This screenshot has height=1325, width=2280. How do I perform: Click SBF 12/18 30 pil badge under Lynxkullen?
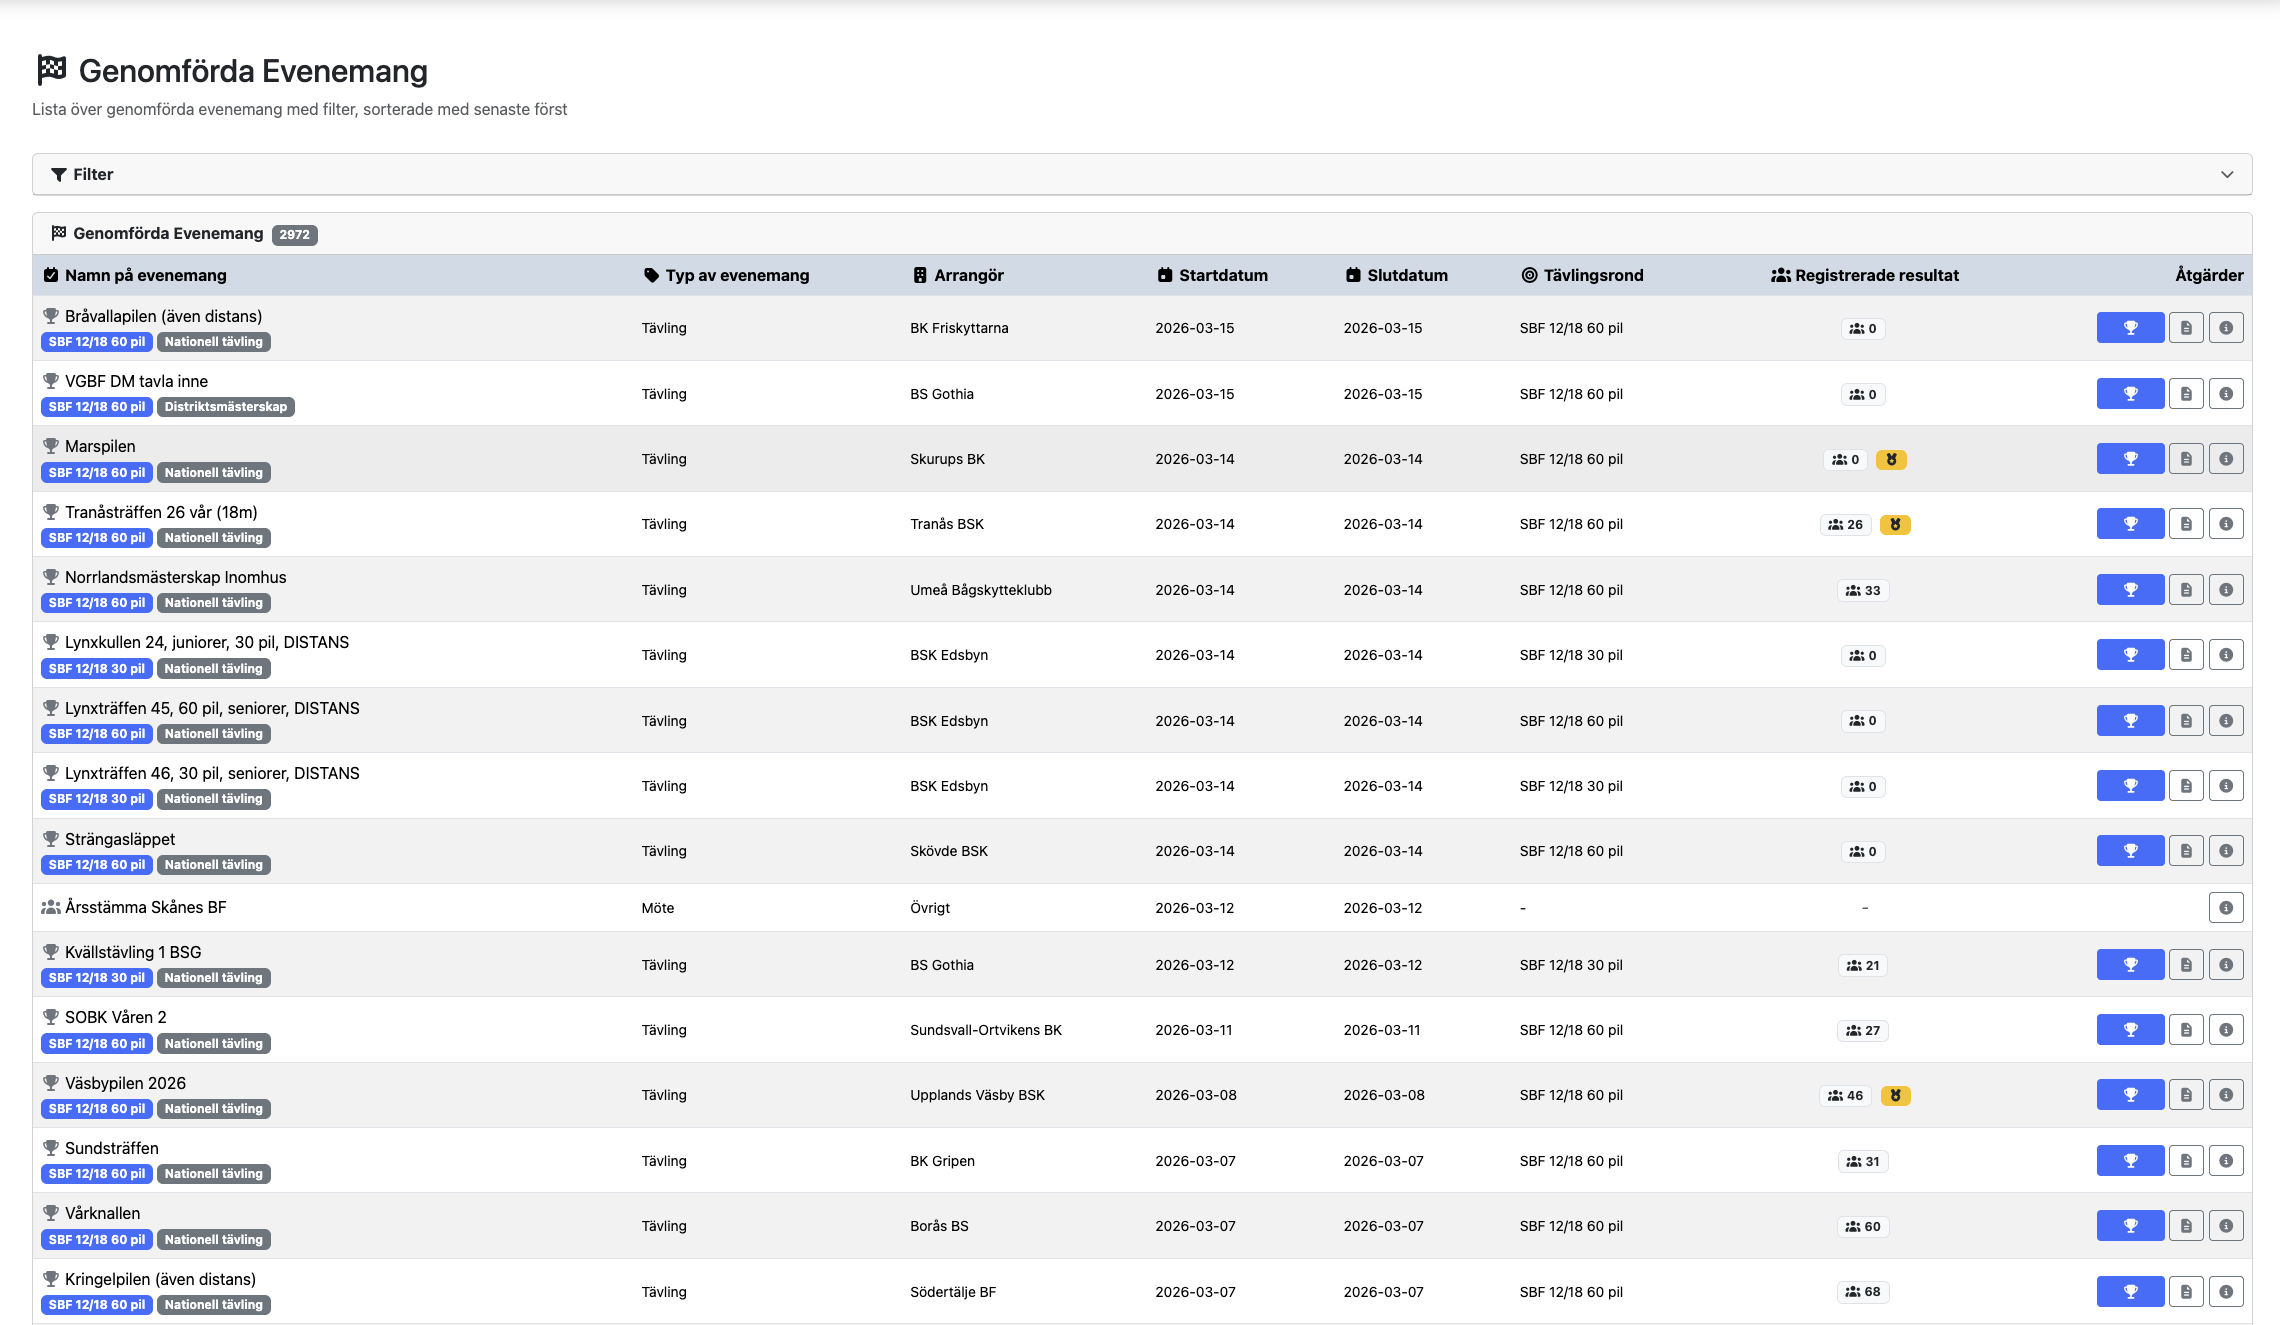click(x=96, y=669)
